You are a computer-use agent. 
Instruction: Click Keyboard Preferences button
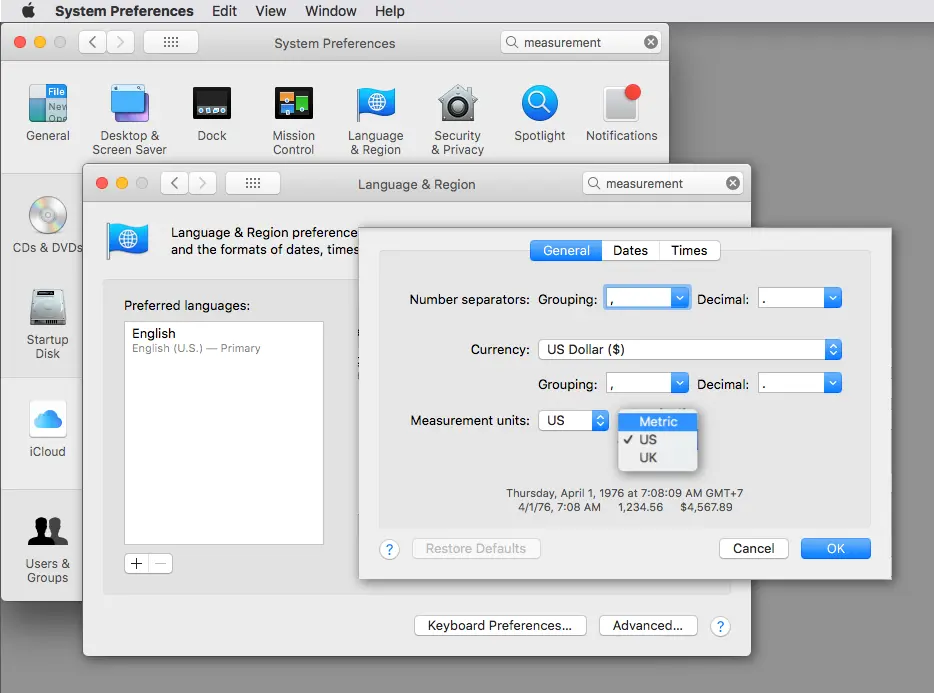(x=499, y=626)
